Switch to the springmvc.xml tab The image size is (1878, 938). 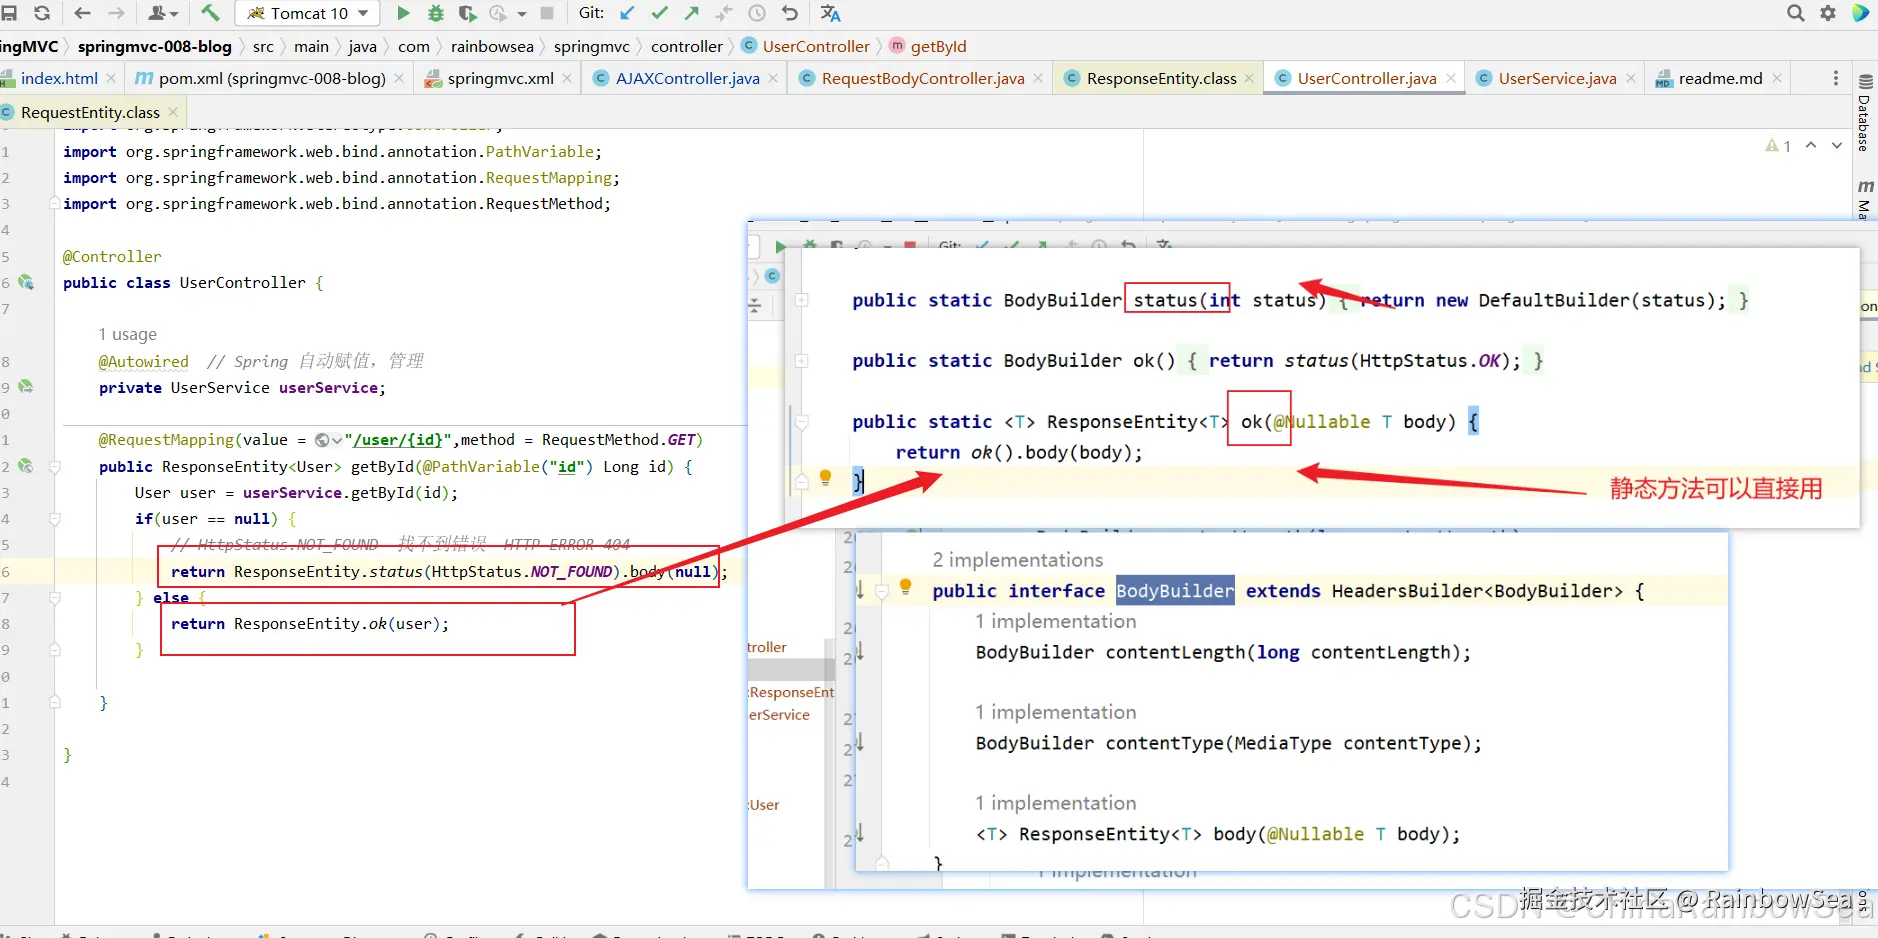click(x=500, y=78)
